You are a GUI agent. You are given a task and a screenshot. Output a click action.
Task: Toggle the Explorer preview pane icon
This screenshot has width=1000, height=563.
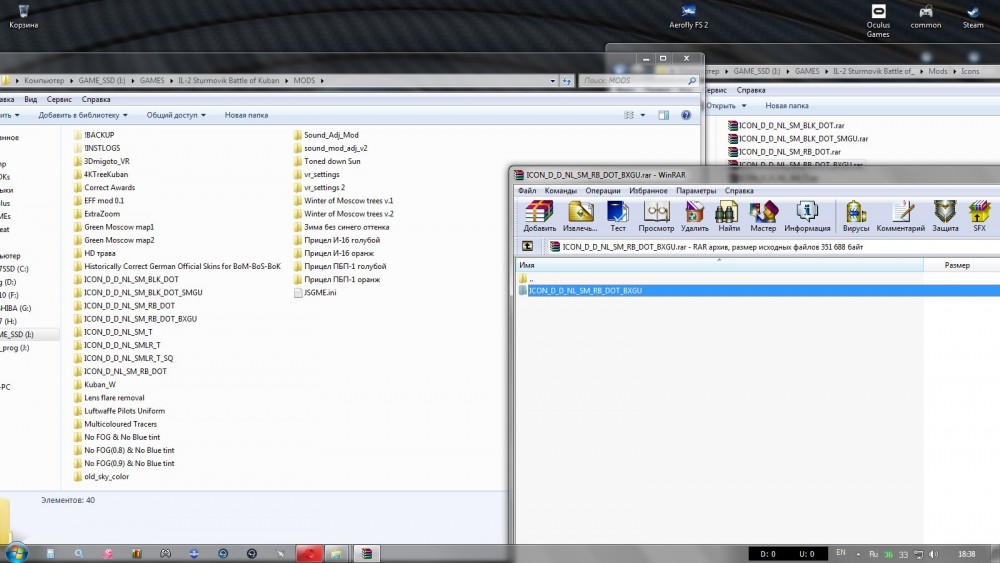(x=663, y=115)
